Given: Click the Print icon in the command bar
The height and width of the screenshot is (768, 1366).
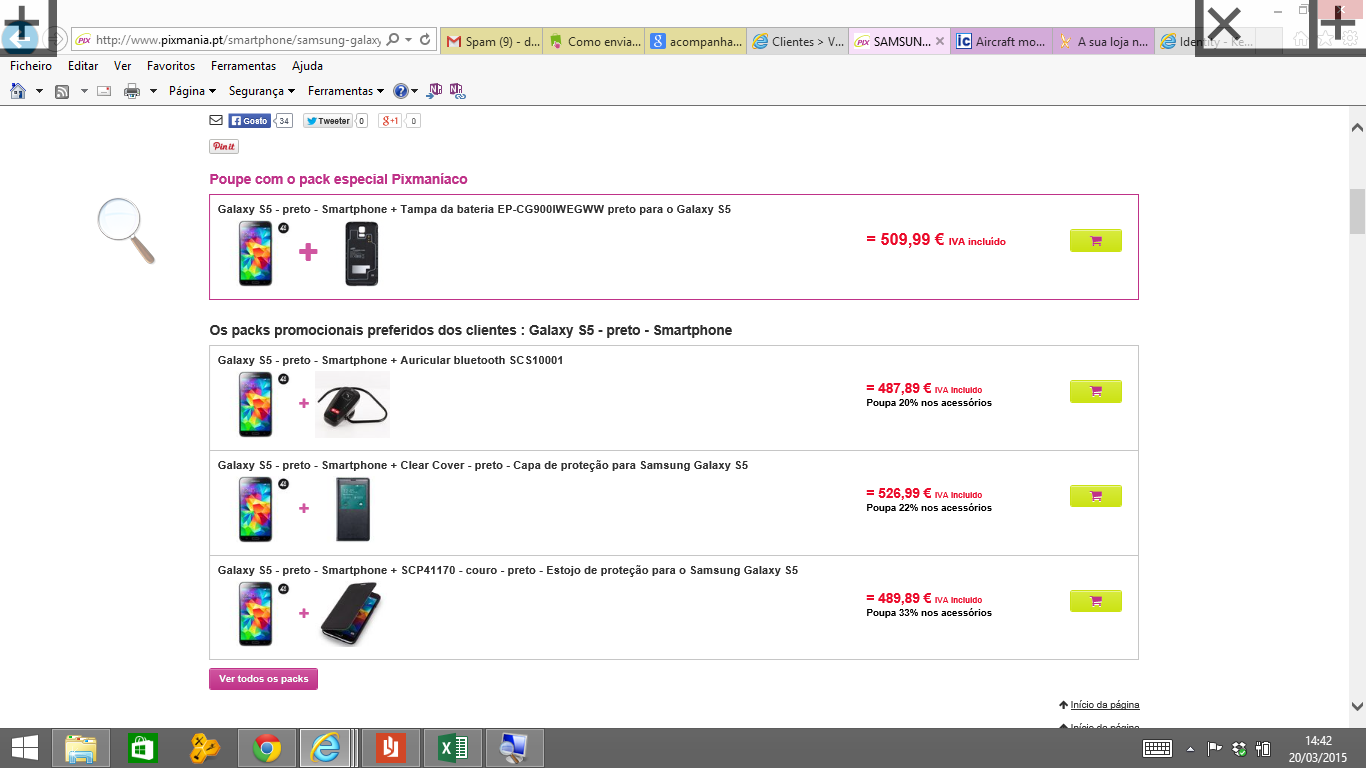Looking at the screenshot, I should [x=132, y=91].
